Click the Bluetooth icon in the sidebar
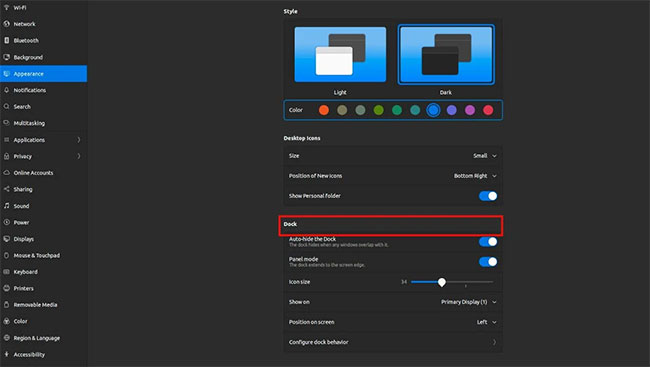The height and width of the screenshot is (367, 650). [x=7, y=40]
